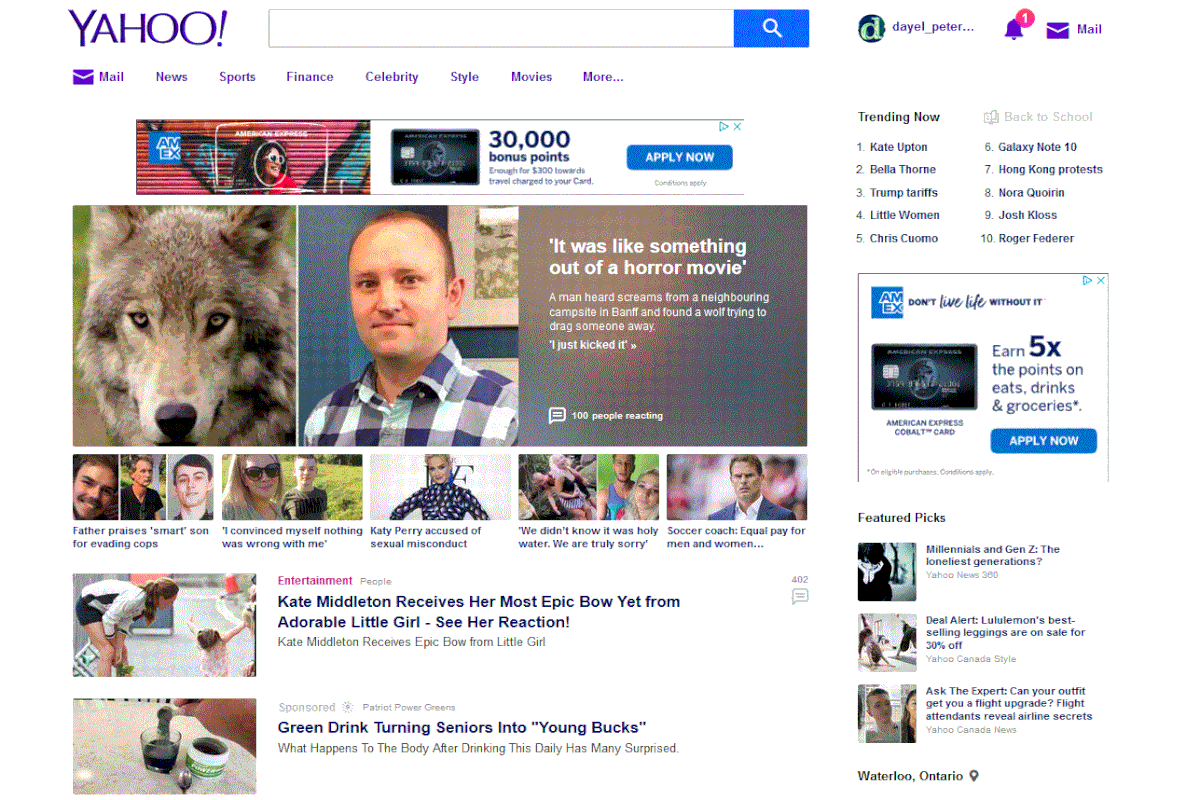Viewport: 1186px width, 800px height.
Task: Expand the More... navigation menu
Action: tap(603, 77)
